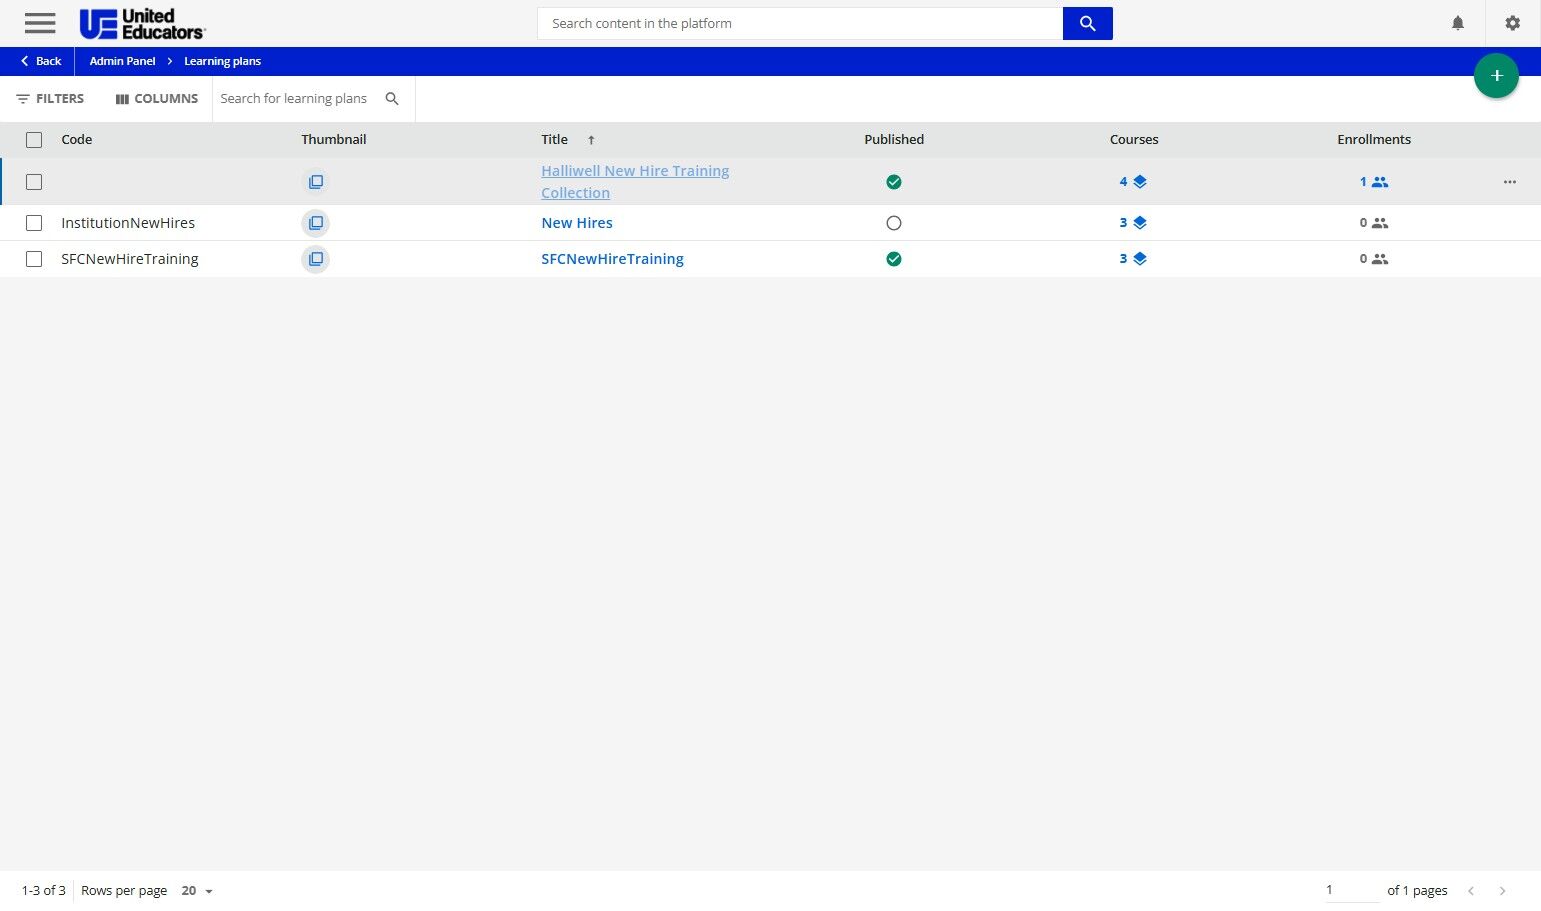This screenshot has height=911, width=1541.
Task: Click the platform search content field
Action: coord(800,23)
